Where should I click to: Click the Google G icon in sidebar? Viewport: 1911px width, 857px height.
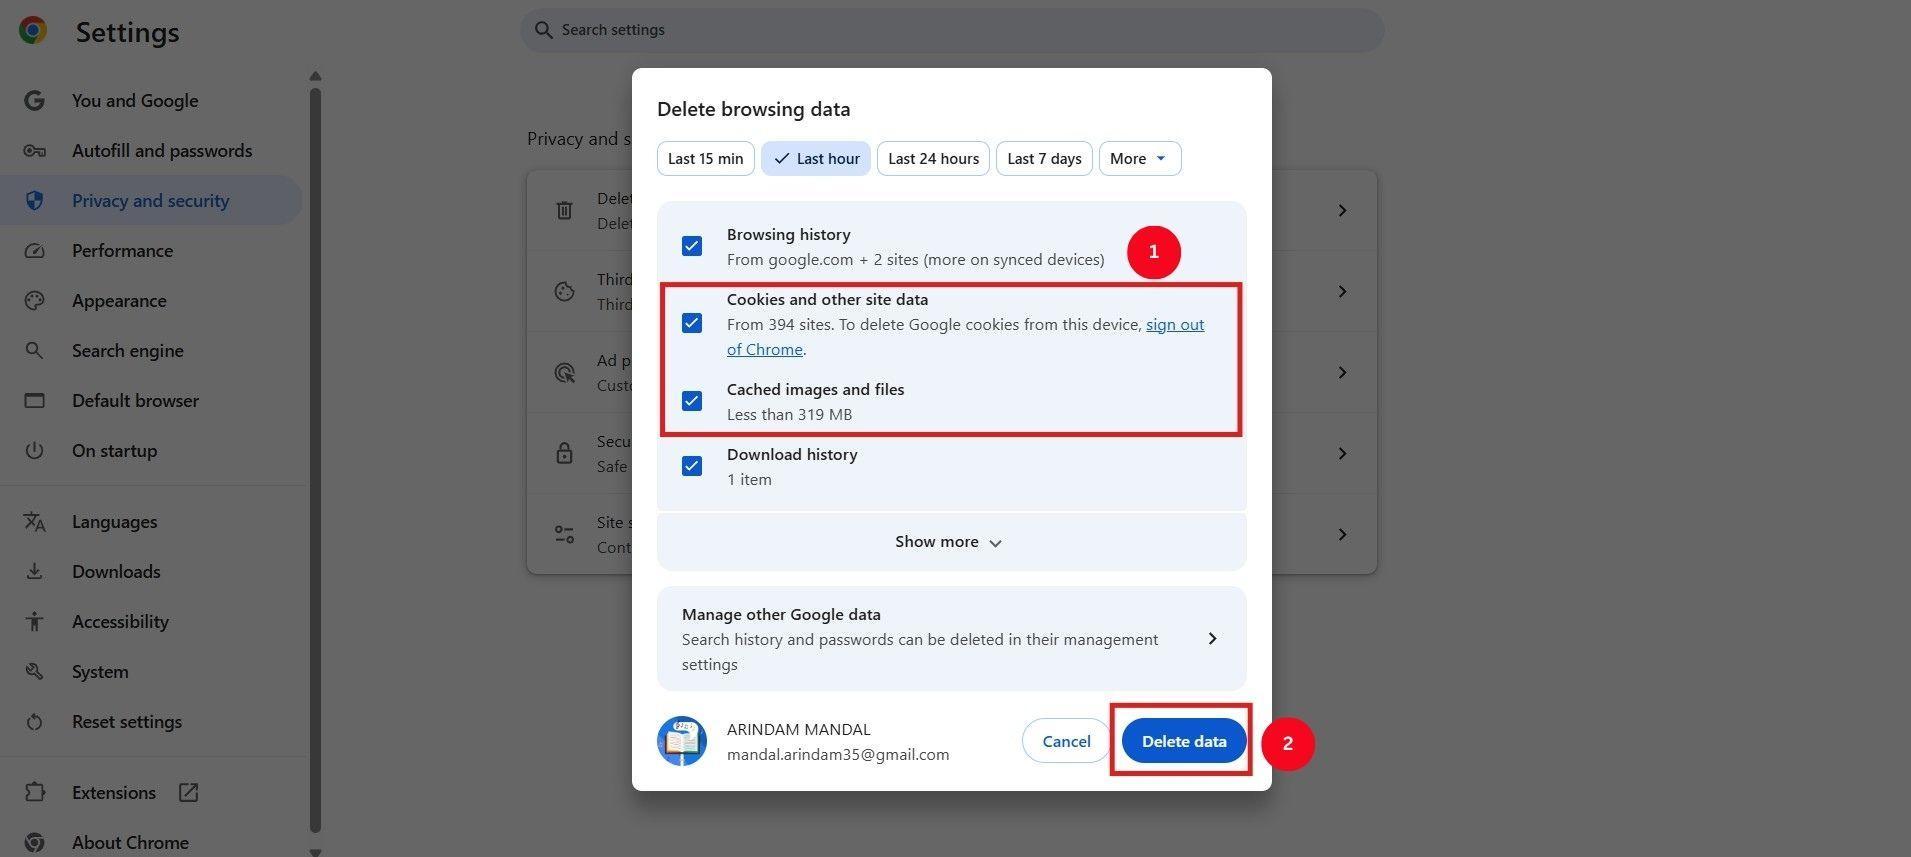(x=34, y=101)
